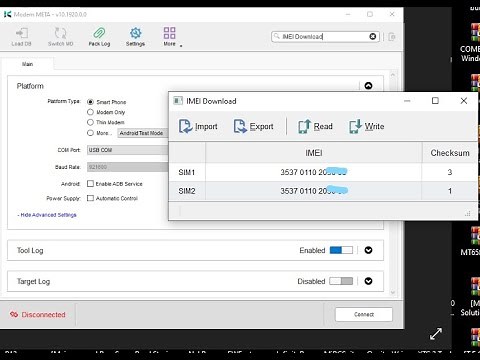Click the SIM2 IMEI number cell
Screen dimensions: 480x360
[314, 191]
